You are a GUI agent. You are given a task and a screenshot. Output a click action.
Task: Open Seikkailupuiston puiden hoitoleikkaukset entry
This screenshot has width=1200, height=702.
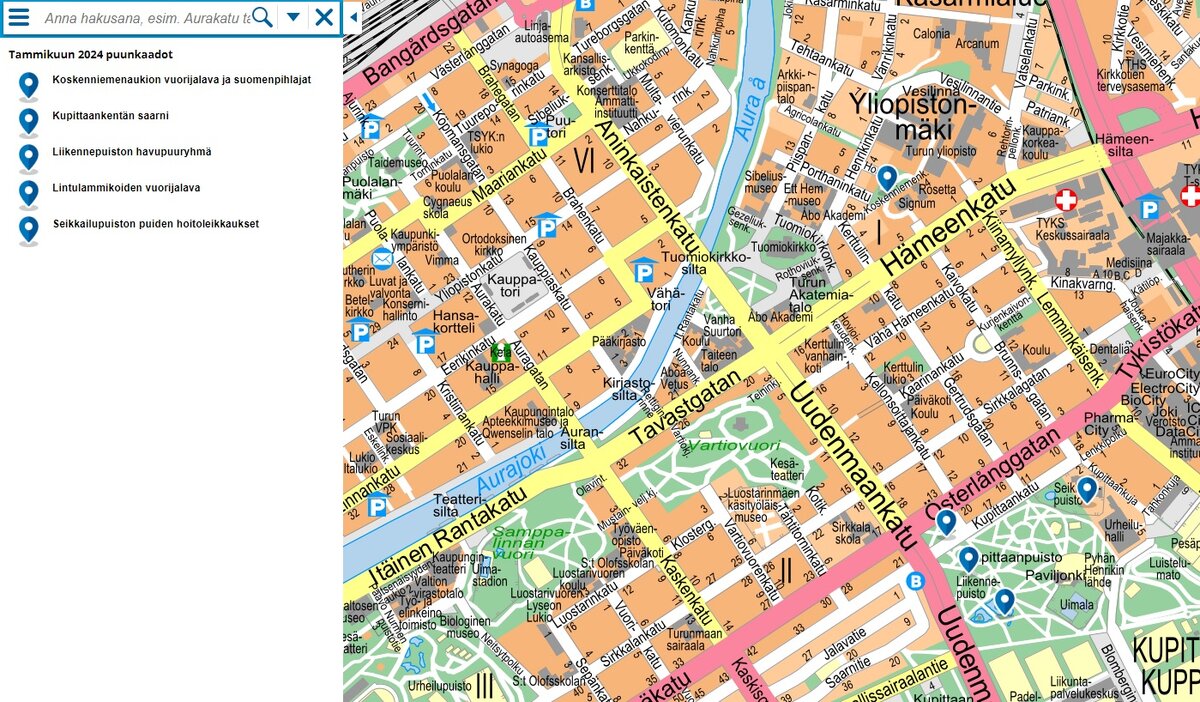click(155, 224)
